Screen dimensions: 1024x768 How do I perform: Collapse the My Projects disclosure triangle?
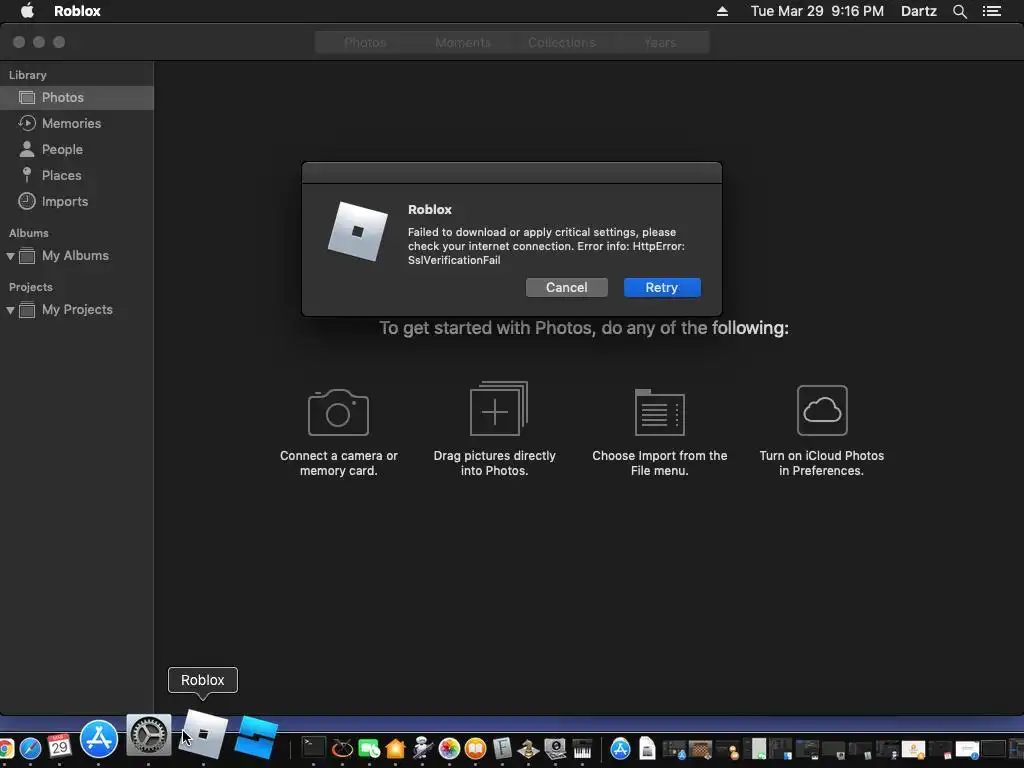click(x=10, y=310)
